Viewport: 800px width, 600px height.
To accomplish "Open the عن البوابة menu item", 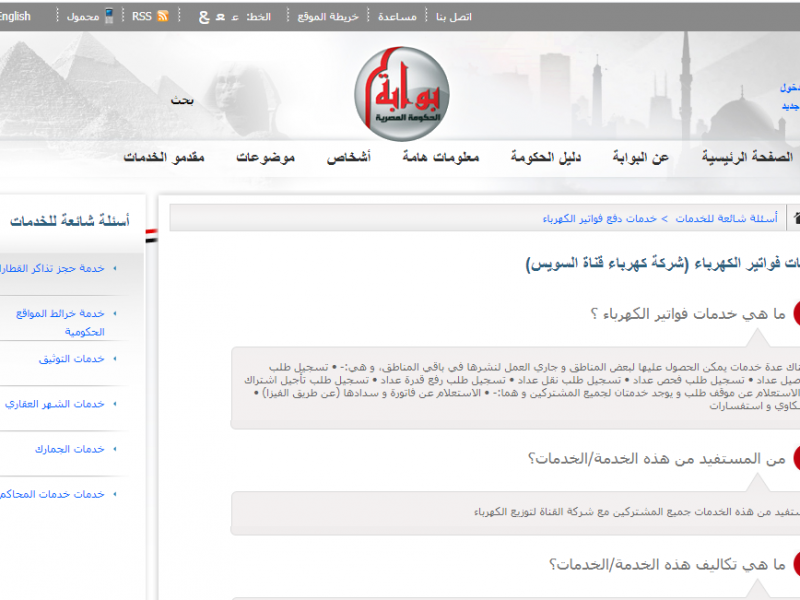I will [640, 157].
